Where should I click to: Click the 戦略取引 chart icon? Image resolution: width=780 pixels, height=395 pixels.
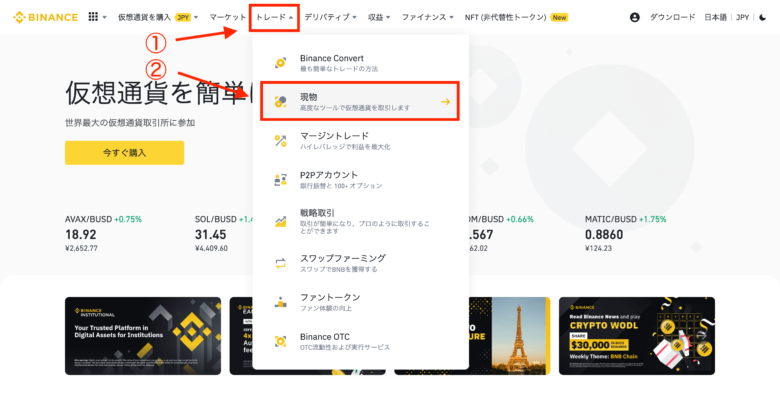(281, 221)
